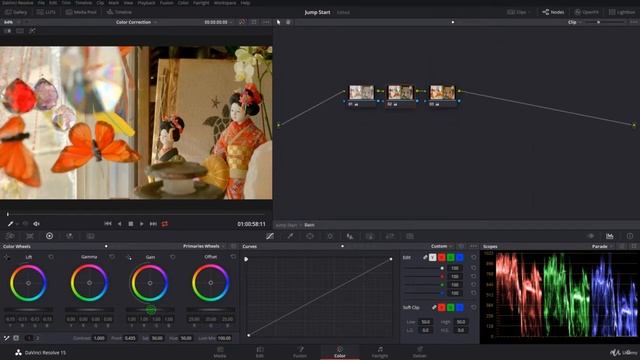Open the Media Pool panel
Viewport: 640px width, 360px height.
coord(81,12)
